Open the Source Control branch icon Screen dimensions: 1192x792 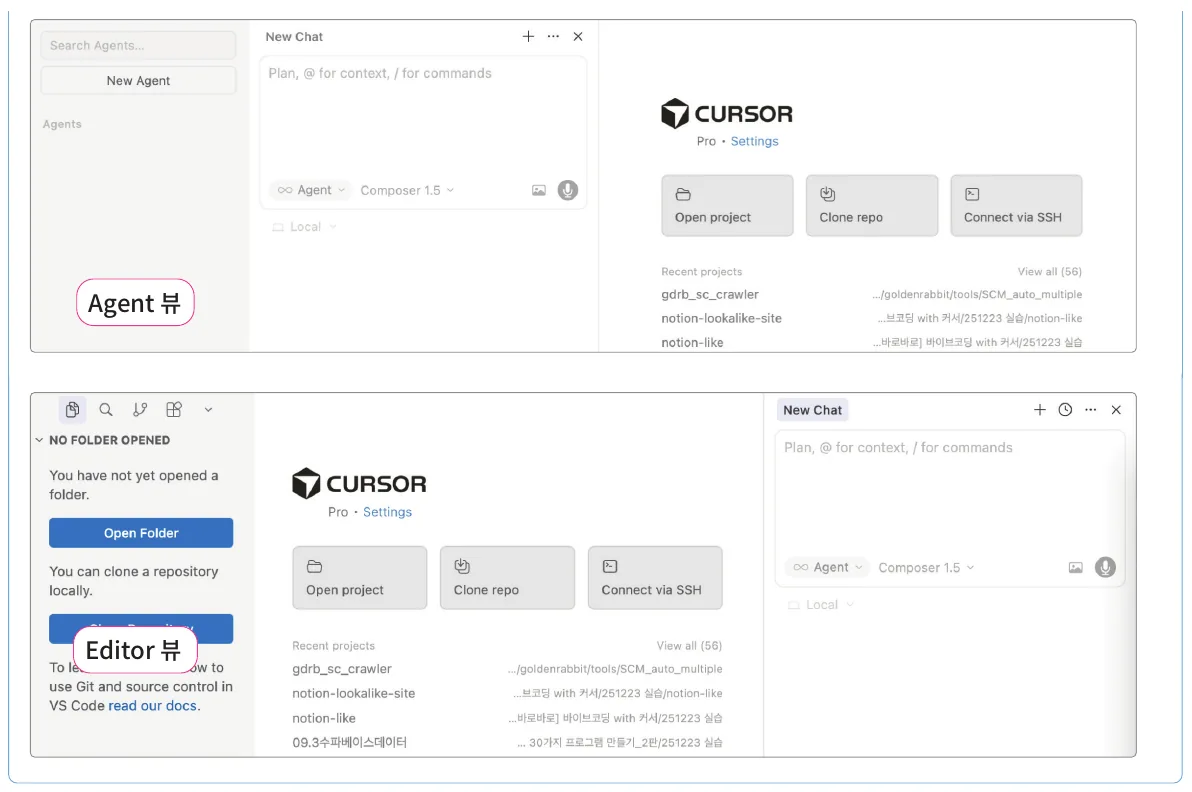(140, 410)
